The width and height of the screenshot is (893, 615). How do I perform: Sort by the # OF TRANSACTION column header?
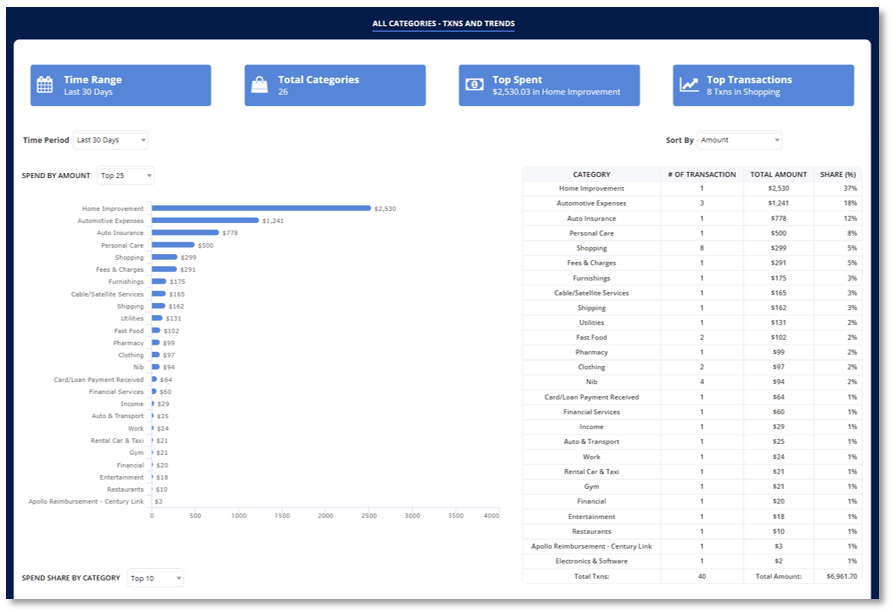(702, 174)
